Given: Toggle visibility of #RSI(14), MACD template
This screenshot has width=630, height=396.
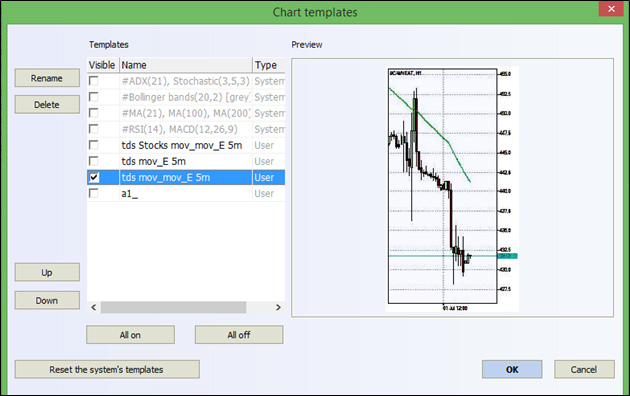Looking at the screenshot, I should point(94,129).
